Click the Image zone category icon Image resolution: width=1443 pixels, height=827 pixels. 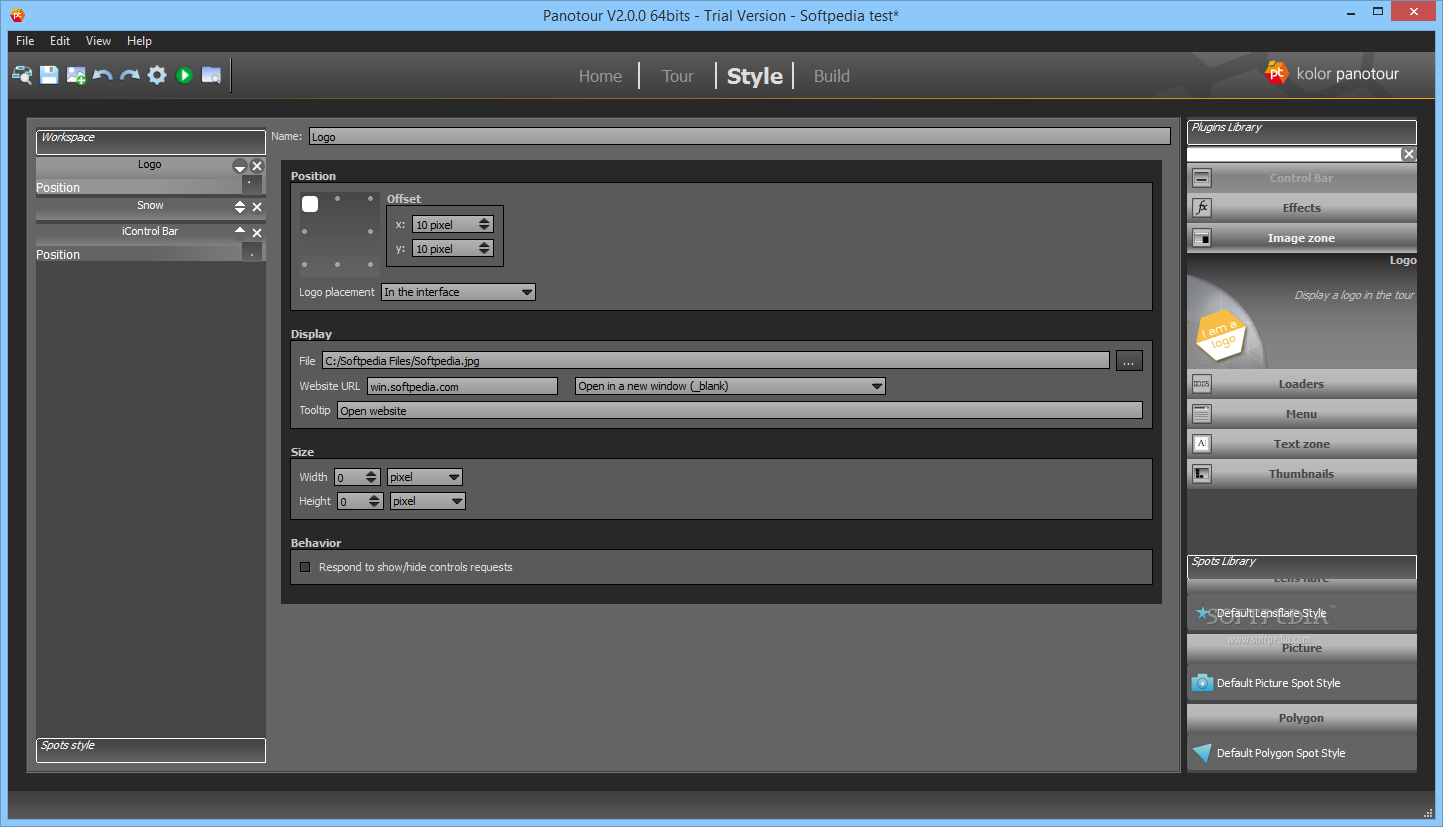[1202, 238]
